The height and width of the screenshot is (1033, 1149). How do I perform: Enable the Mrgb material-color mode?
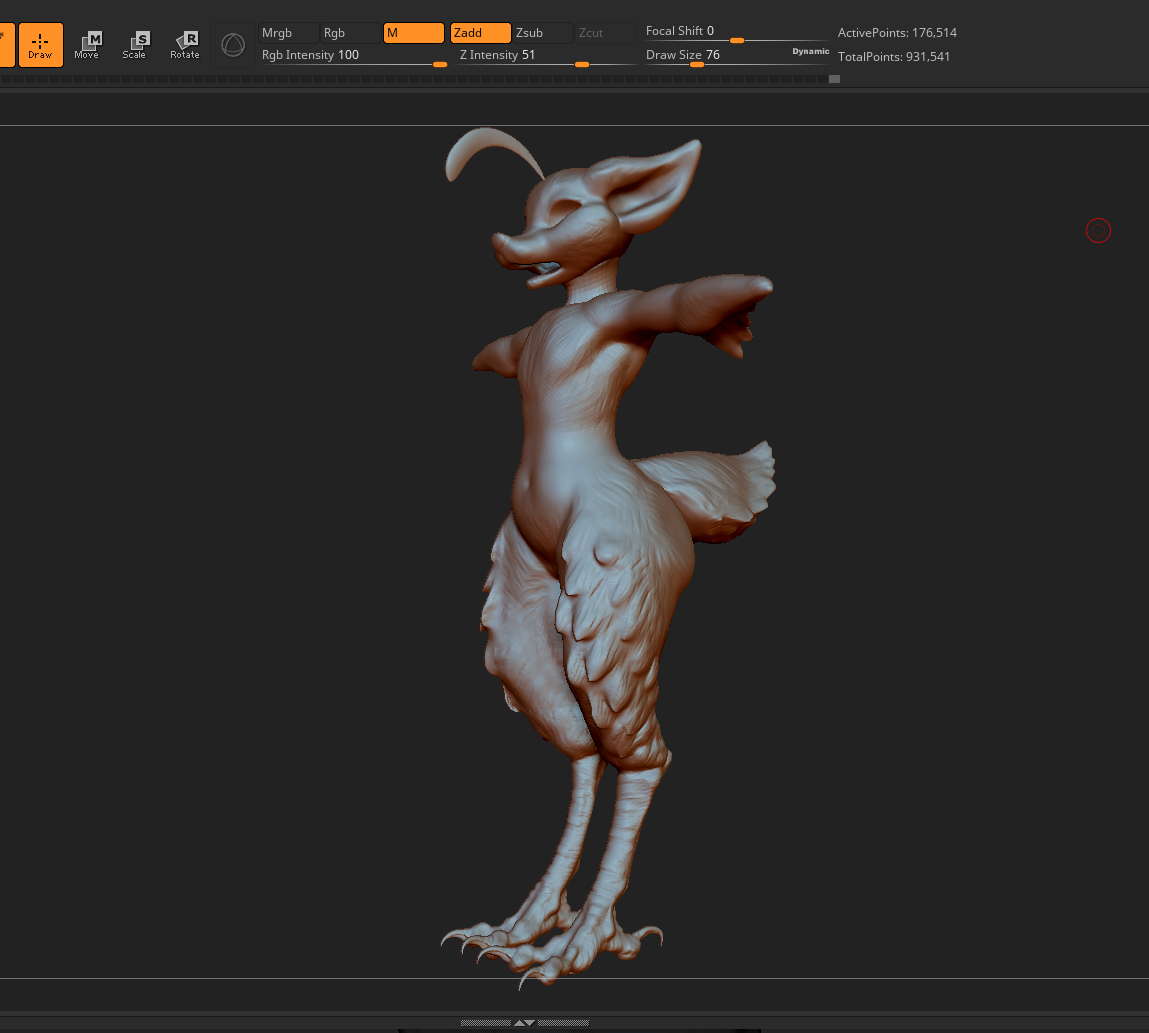click(x=289, y=33)
